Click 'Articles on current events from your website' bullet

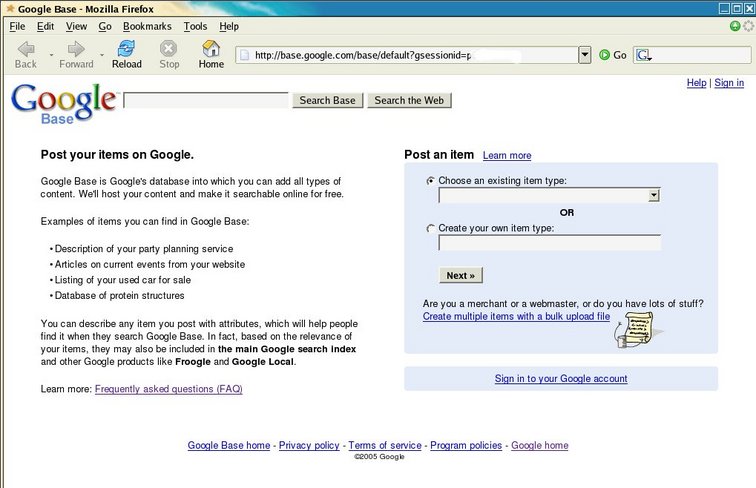click(x=149, y=264)
